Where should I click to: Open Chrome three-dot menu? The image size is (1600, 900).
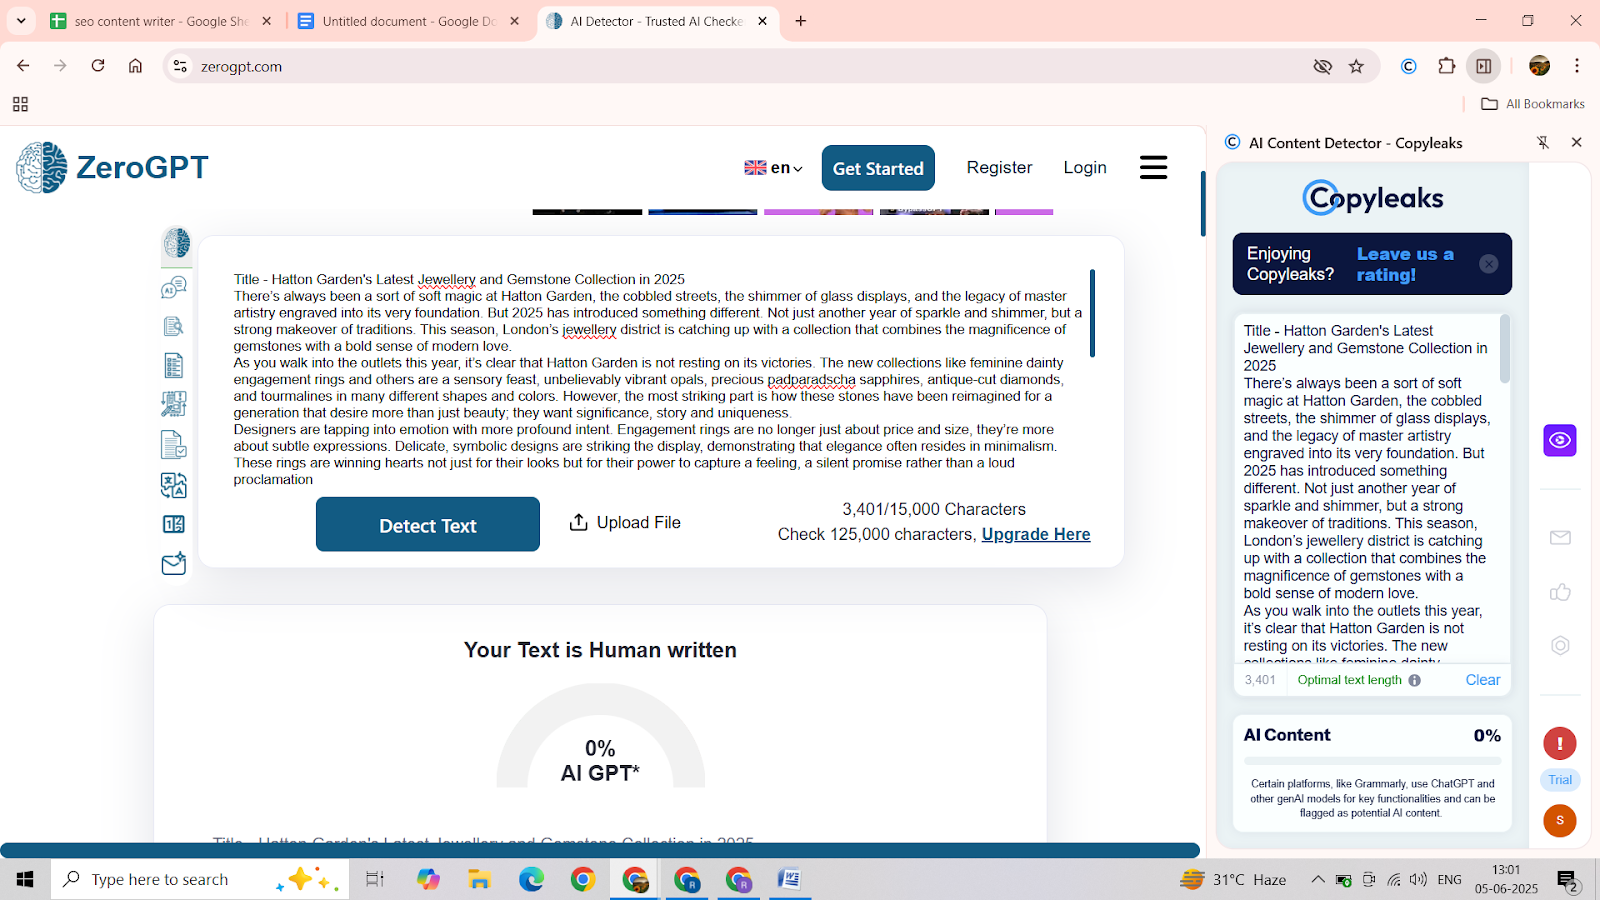(1577, 67)
